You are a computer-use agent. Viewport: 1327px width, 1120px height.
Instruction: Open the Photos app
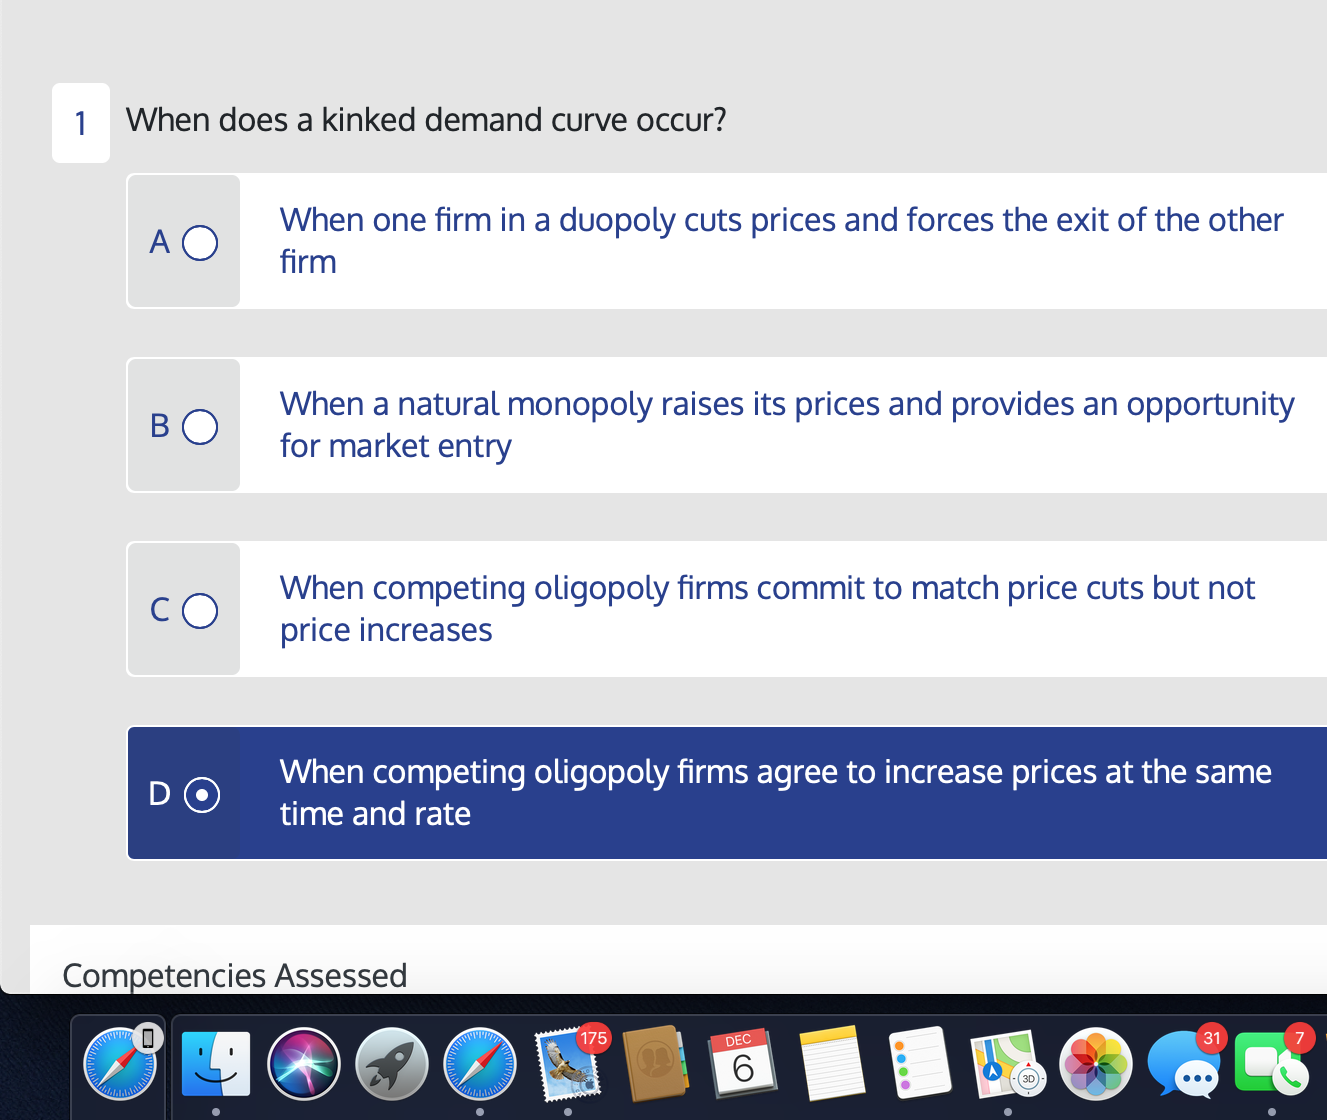coord(1096,1063)
